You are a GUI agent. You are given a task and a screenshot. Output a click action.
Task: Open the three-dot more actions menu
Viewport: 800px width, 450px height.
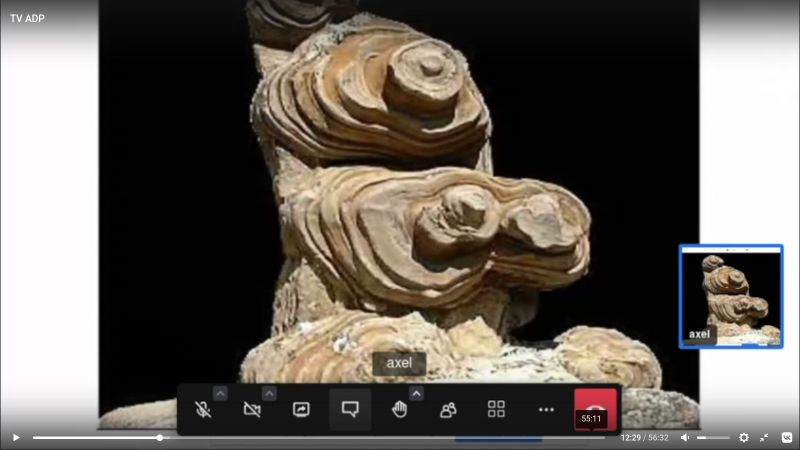546,409
